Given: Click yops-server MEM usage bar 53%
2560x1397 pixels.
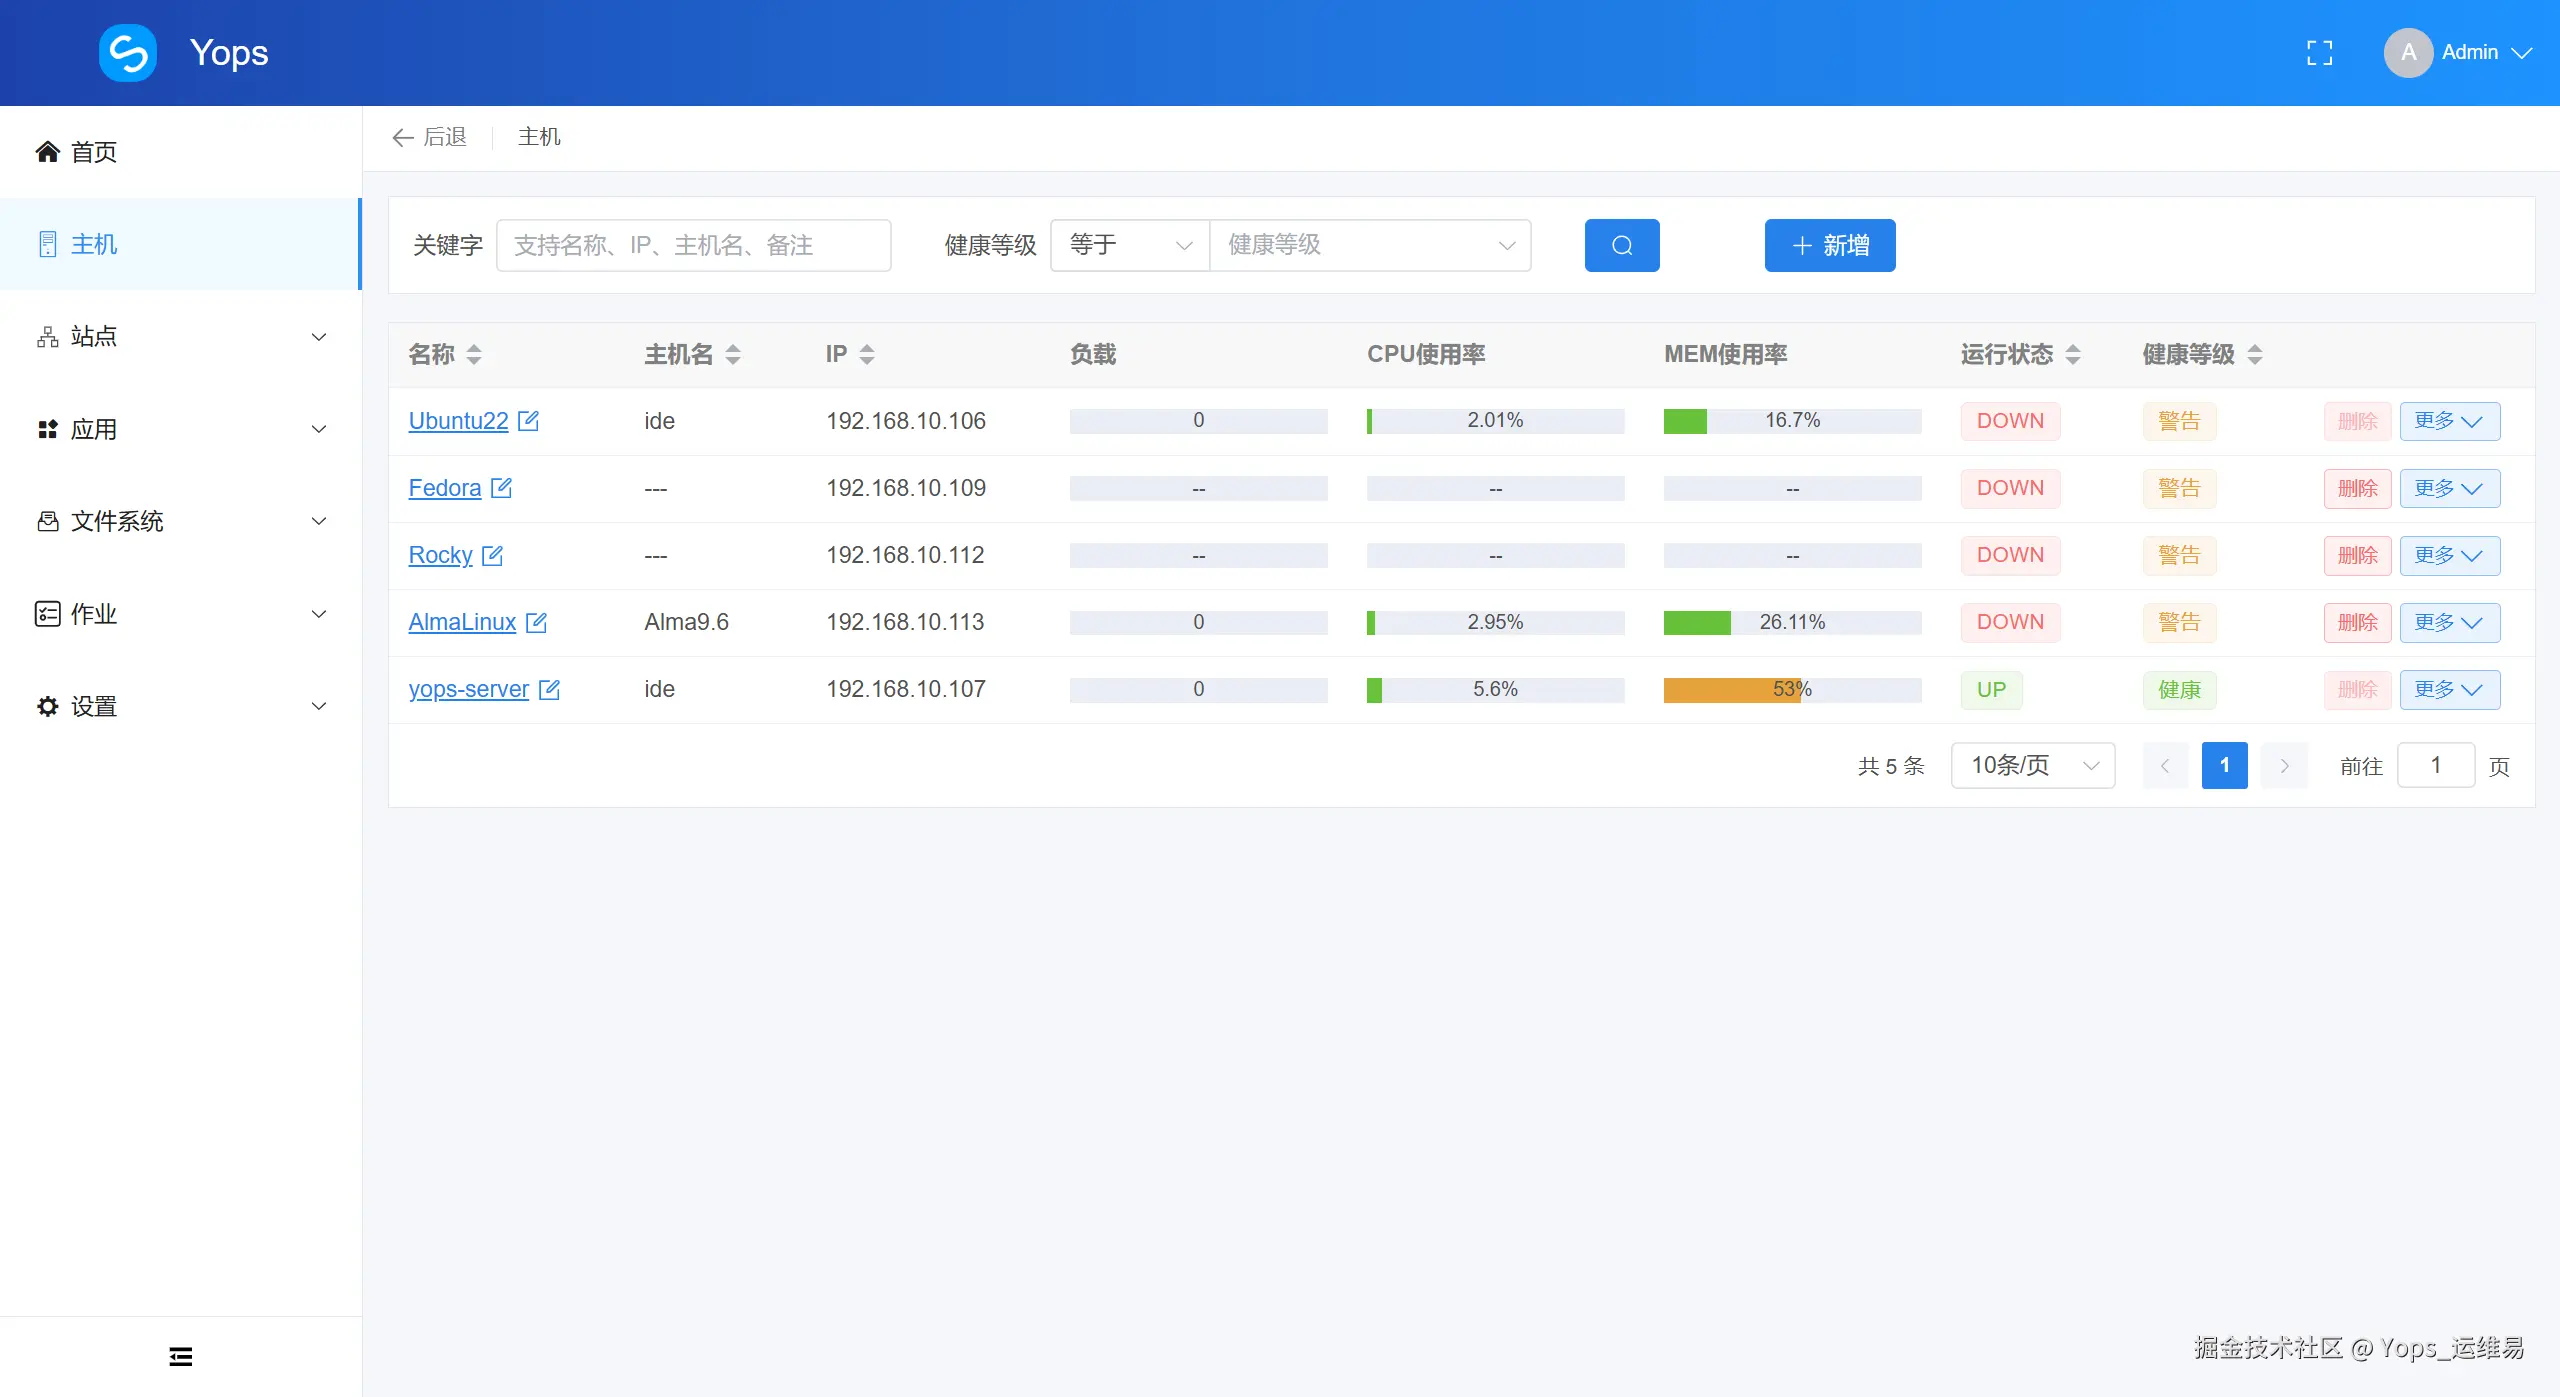Looking at the screenshot, I should point(1792,689).
